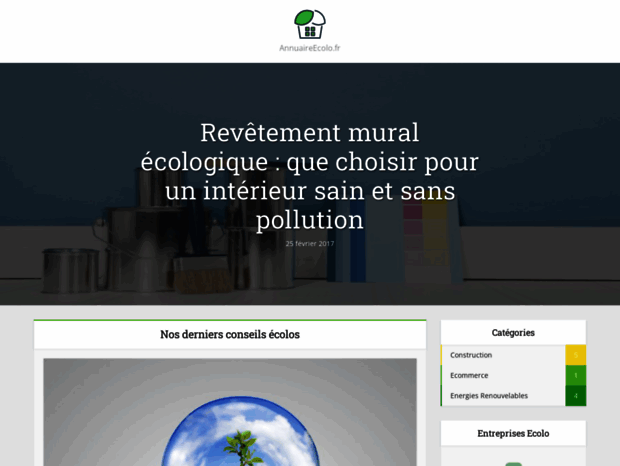Click the green Ecommerce count badge
Viewport: 620px width, 466px height.
[575, 375]
